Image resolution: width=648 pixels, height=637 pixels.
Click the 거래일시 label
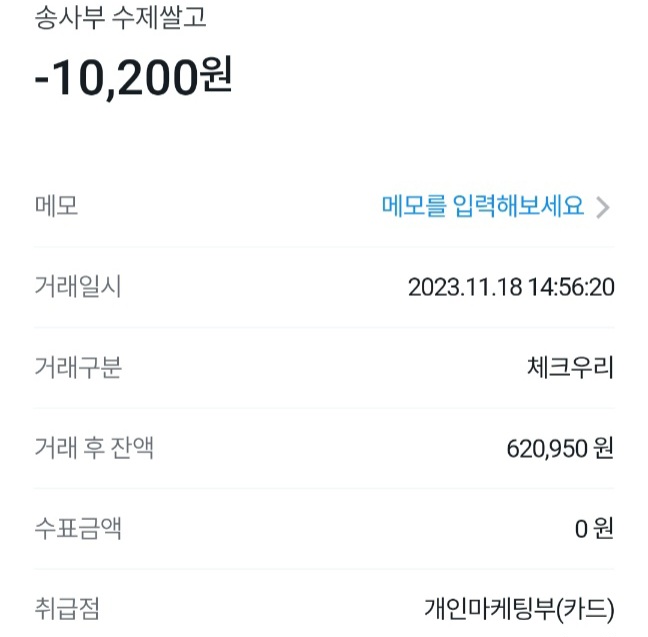pos(78,288)
